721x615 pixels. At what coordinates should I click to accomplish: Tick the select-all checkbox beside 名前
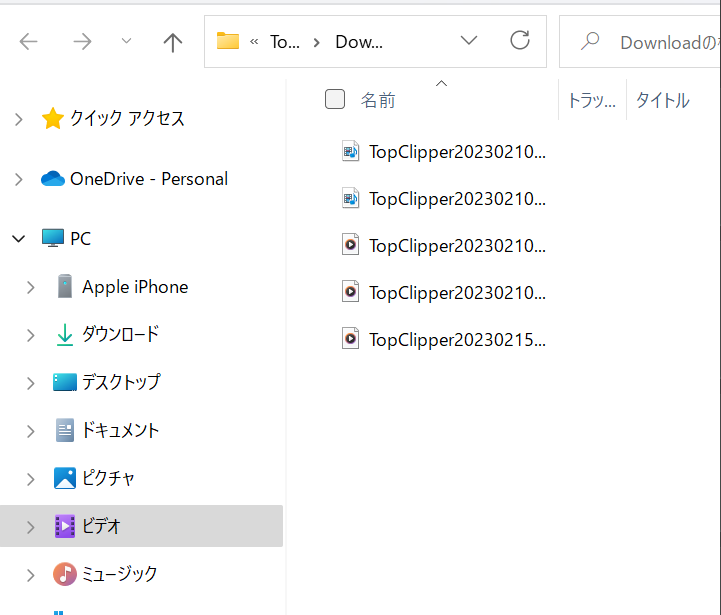[335, 99]
